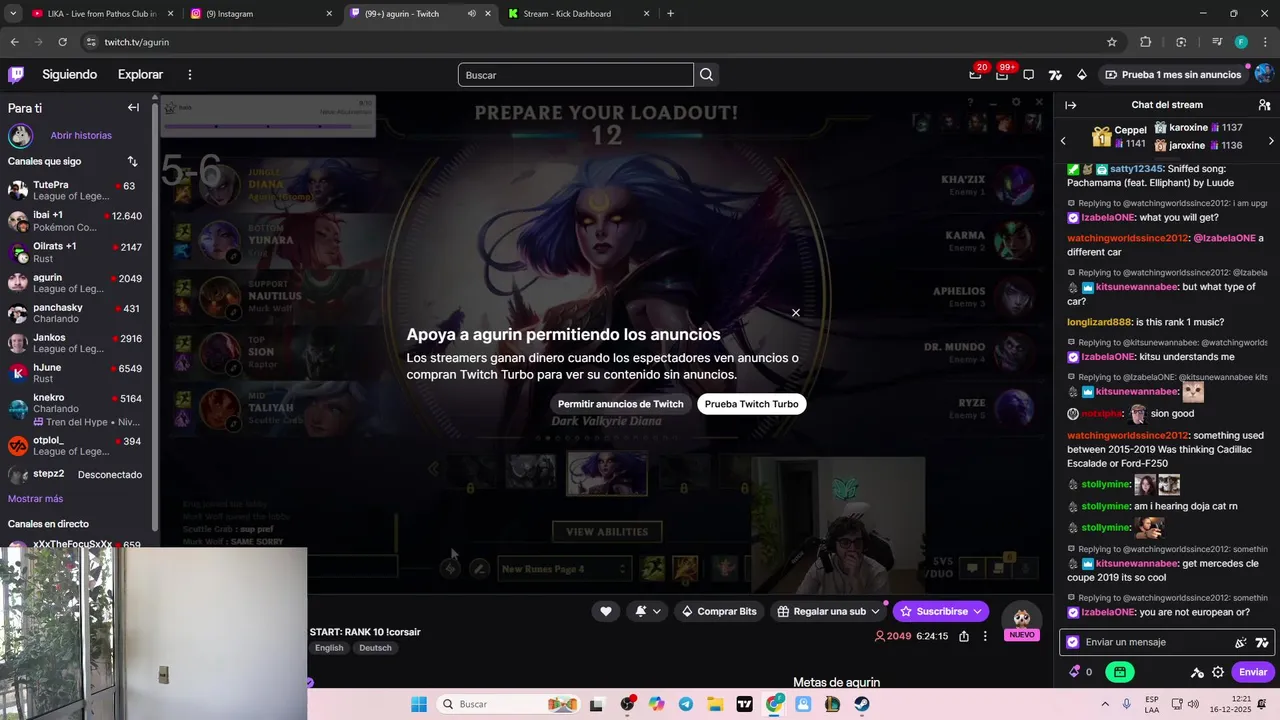Viewport: 1280px width, 720px height.
Task: Open Chrome tab search dropdown arrow
Action: (x=13, y=14)
